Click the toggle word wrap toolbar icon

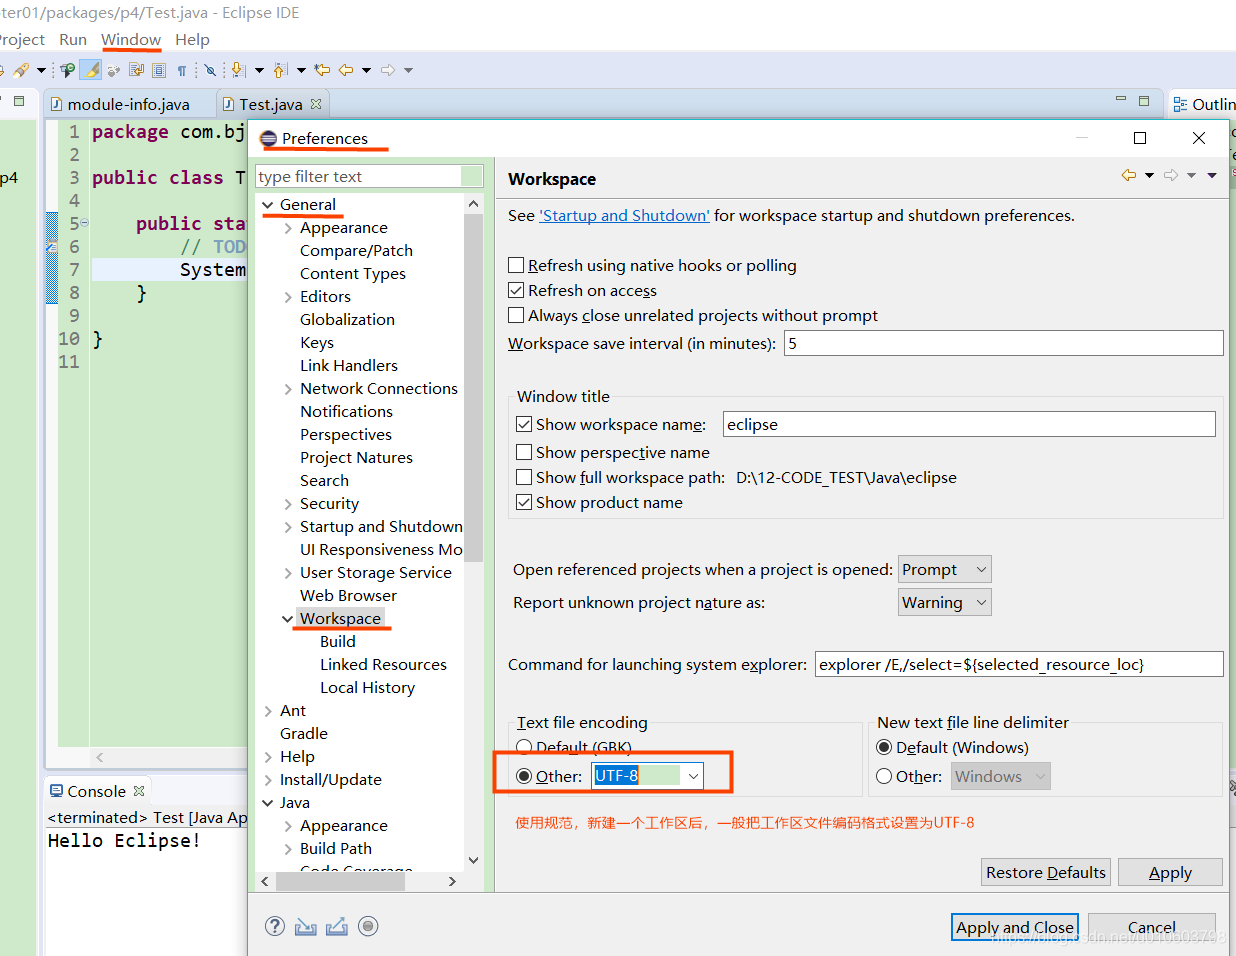point(136,70)
